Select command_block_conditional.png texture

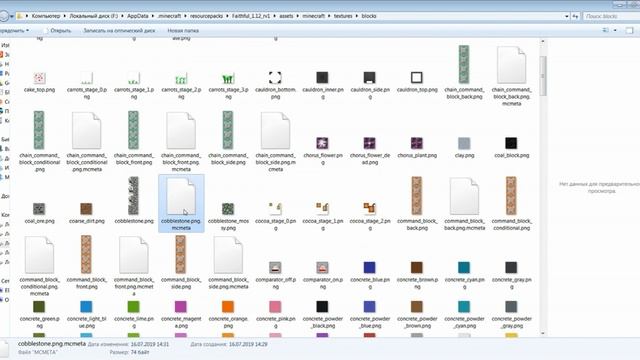click(x=511, y=196)
